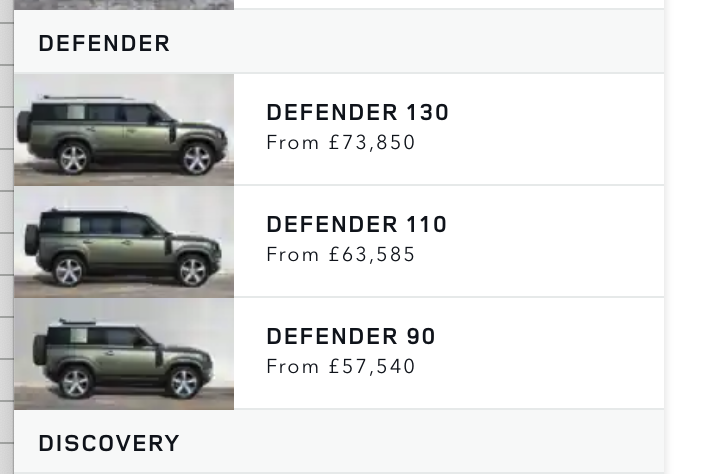Image resolution: width=704 pixels, height=474 pixels.
Task: Collapse the DEFENDER section header
Action: click(x=339, y=42)
